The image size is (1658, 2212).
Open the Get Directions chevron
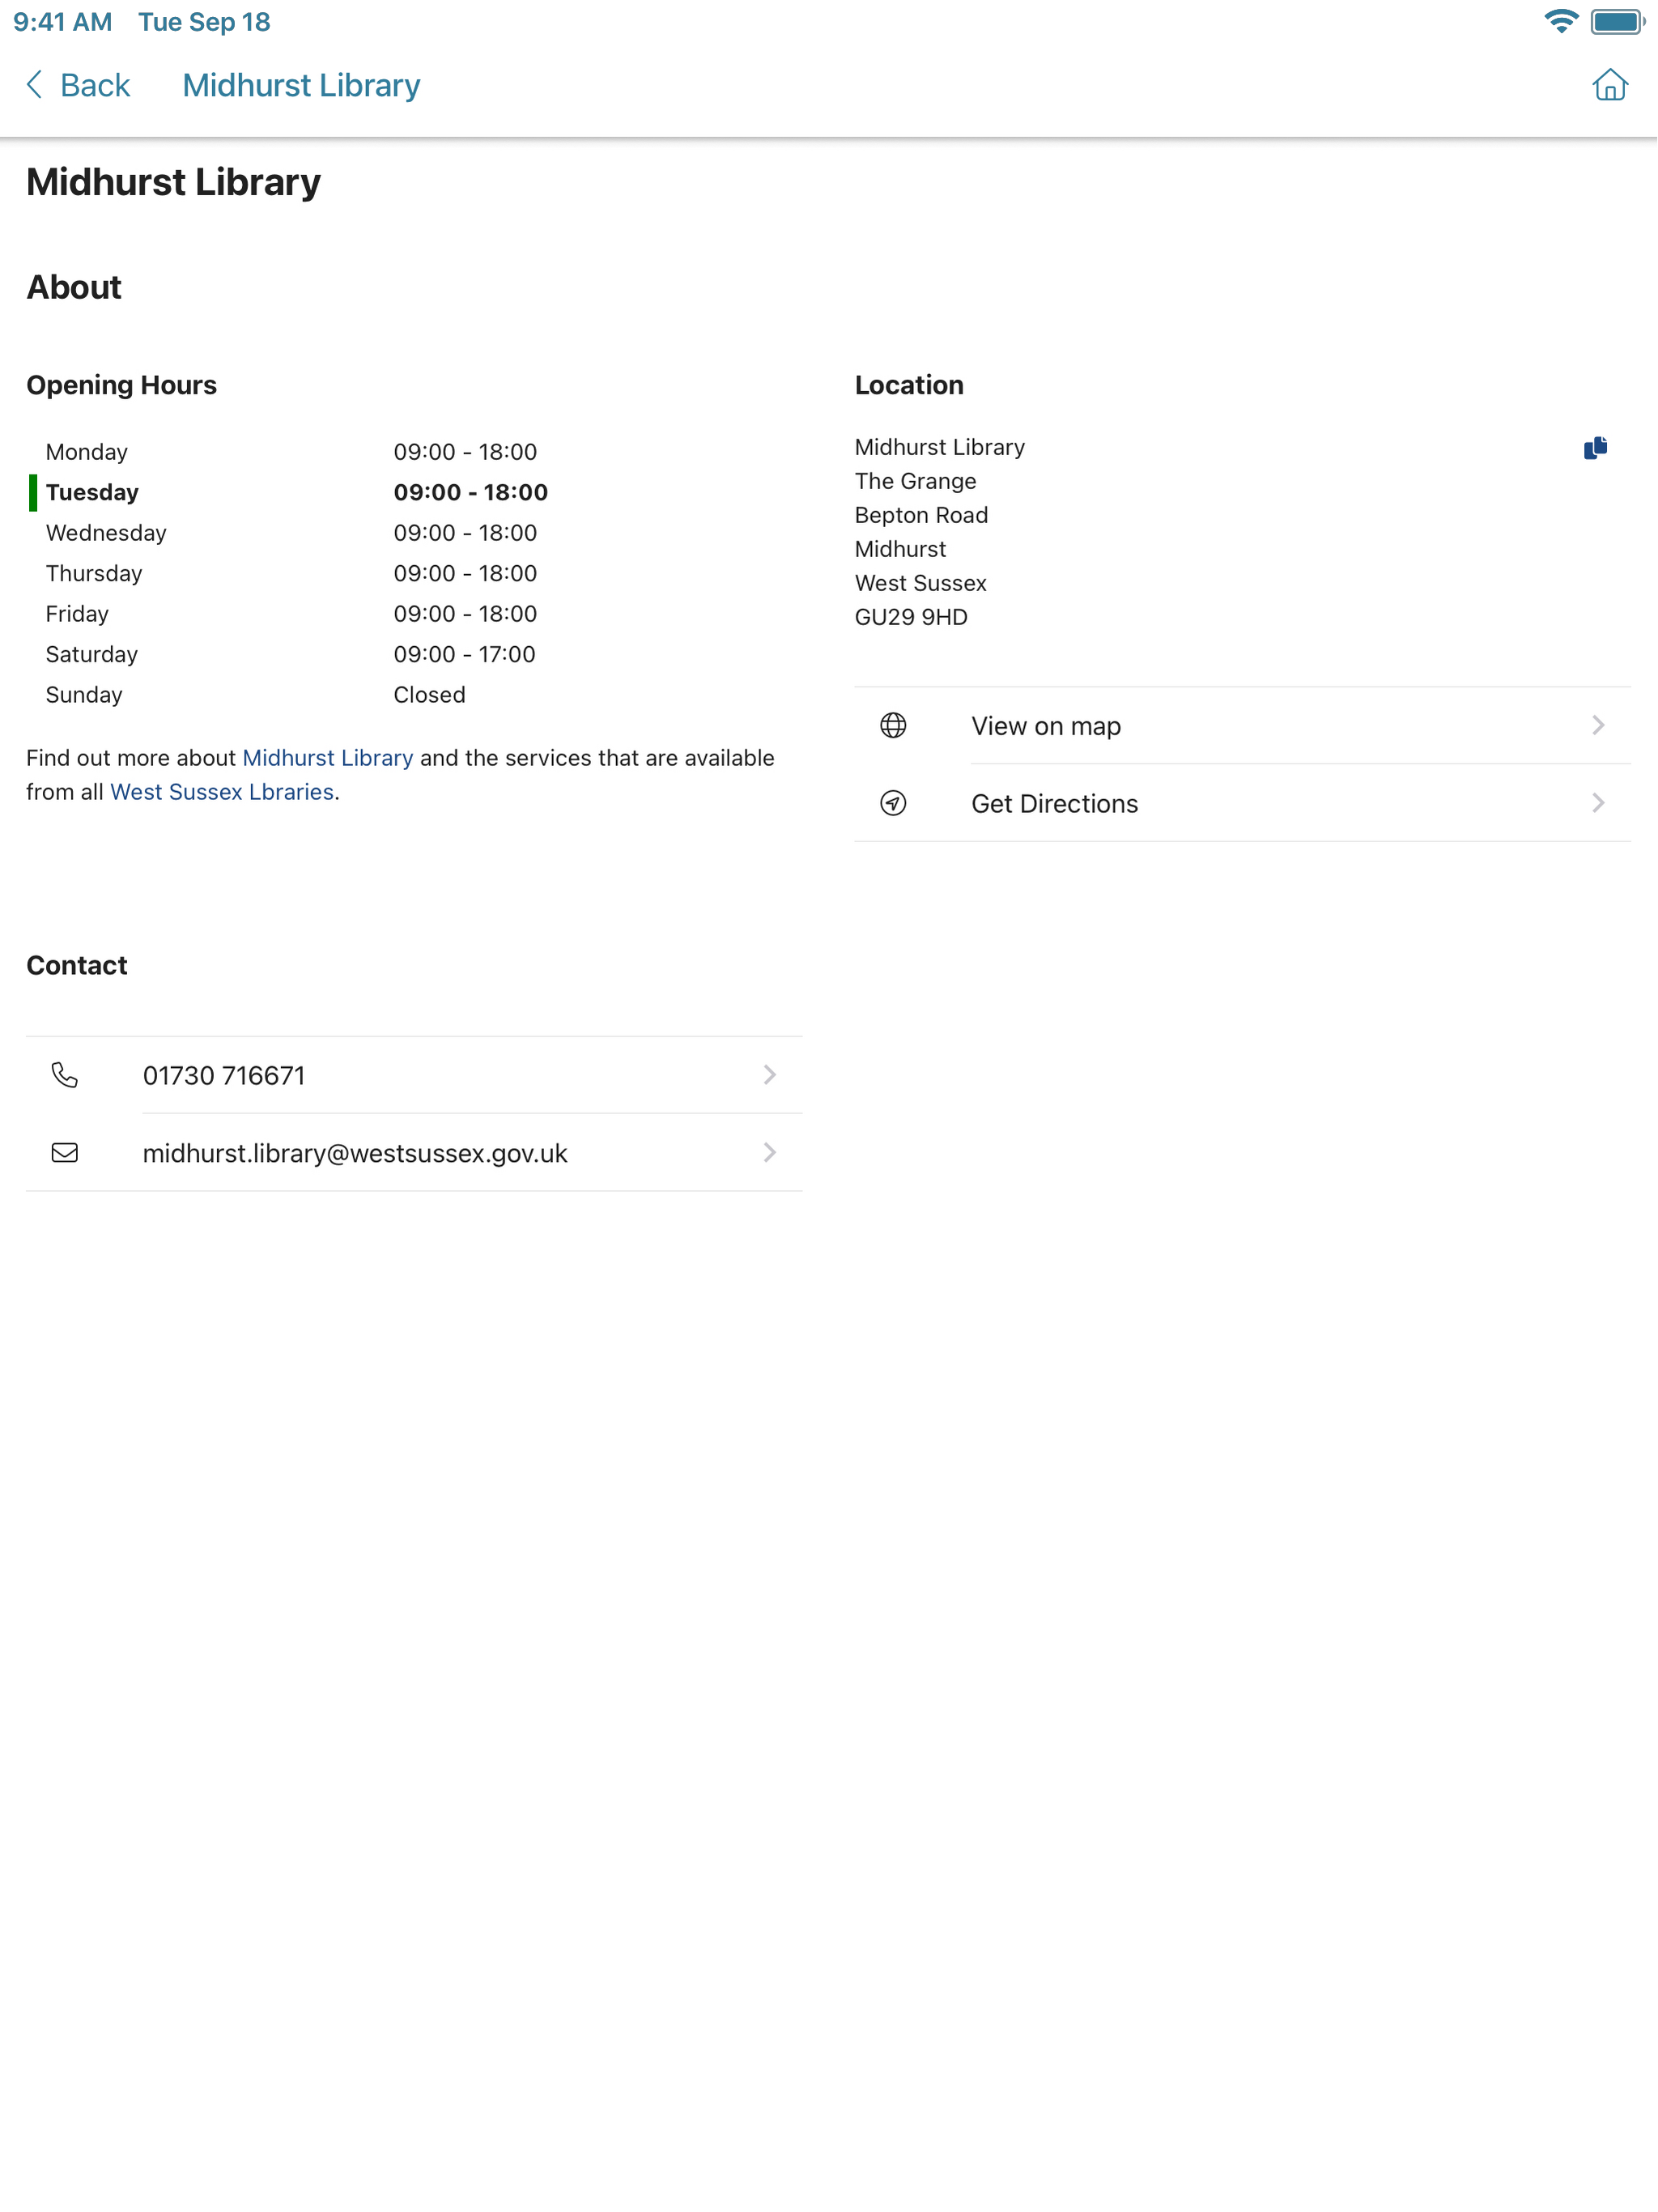click(x=1598, y=803)
